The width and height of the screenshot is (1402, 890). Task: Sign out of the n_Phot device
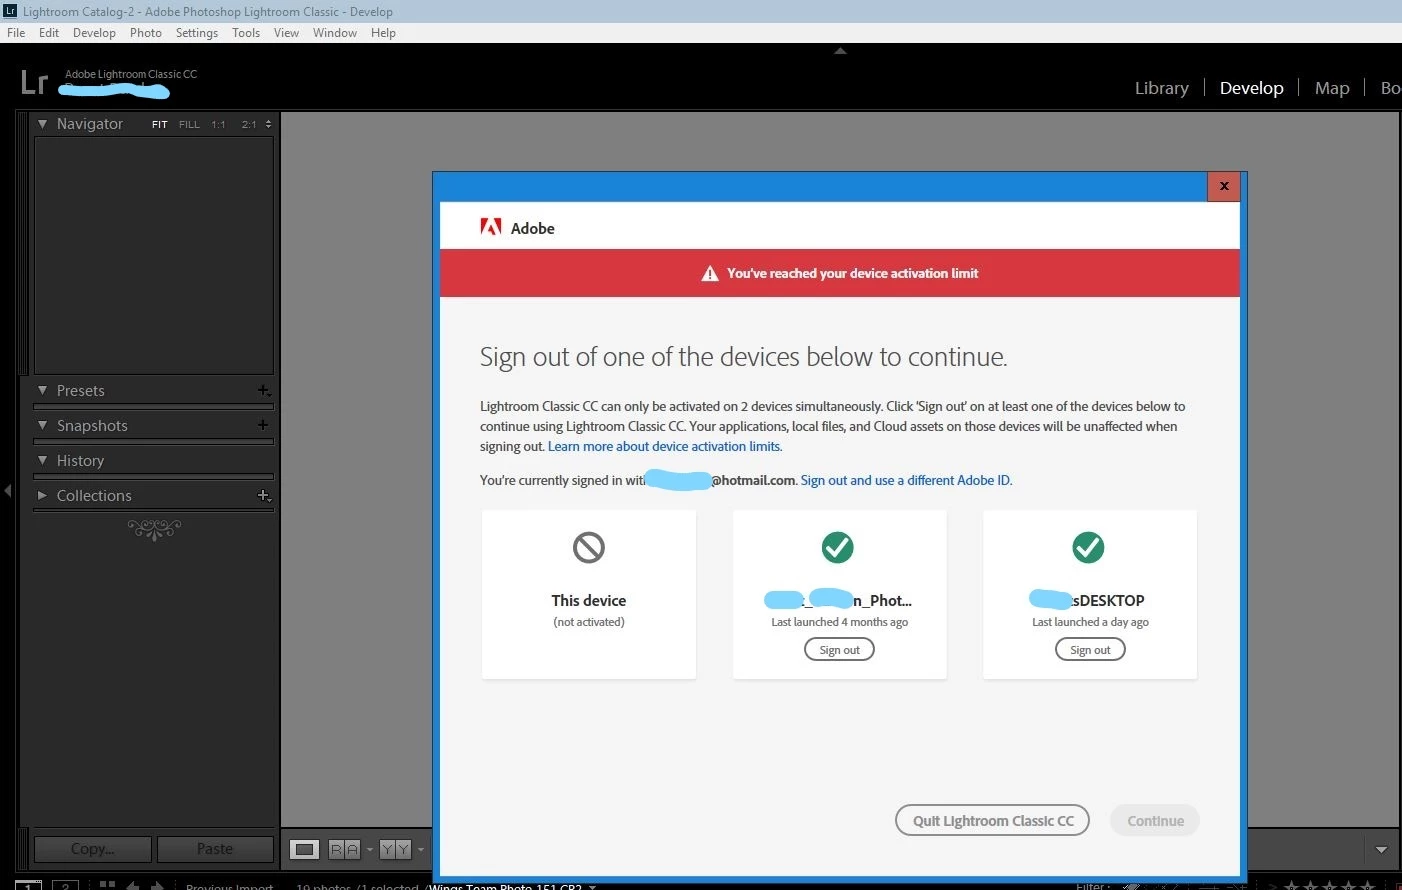click(839, 650)
